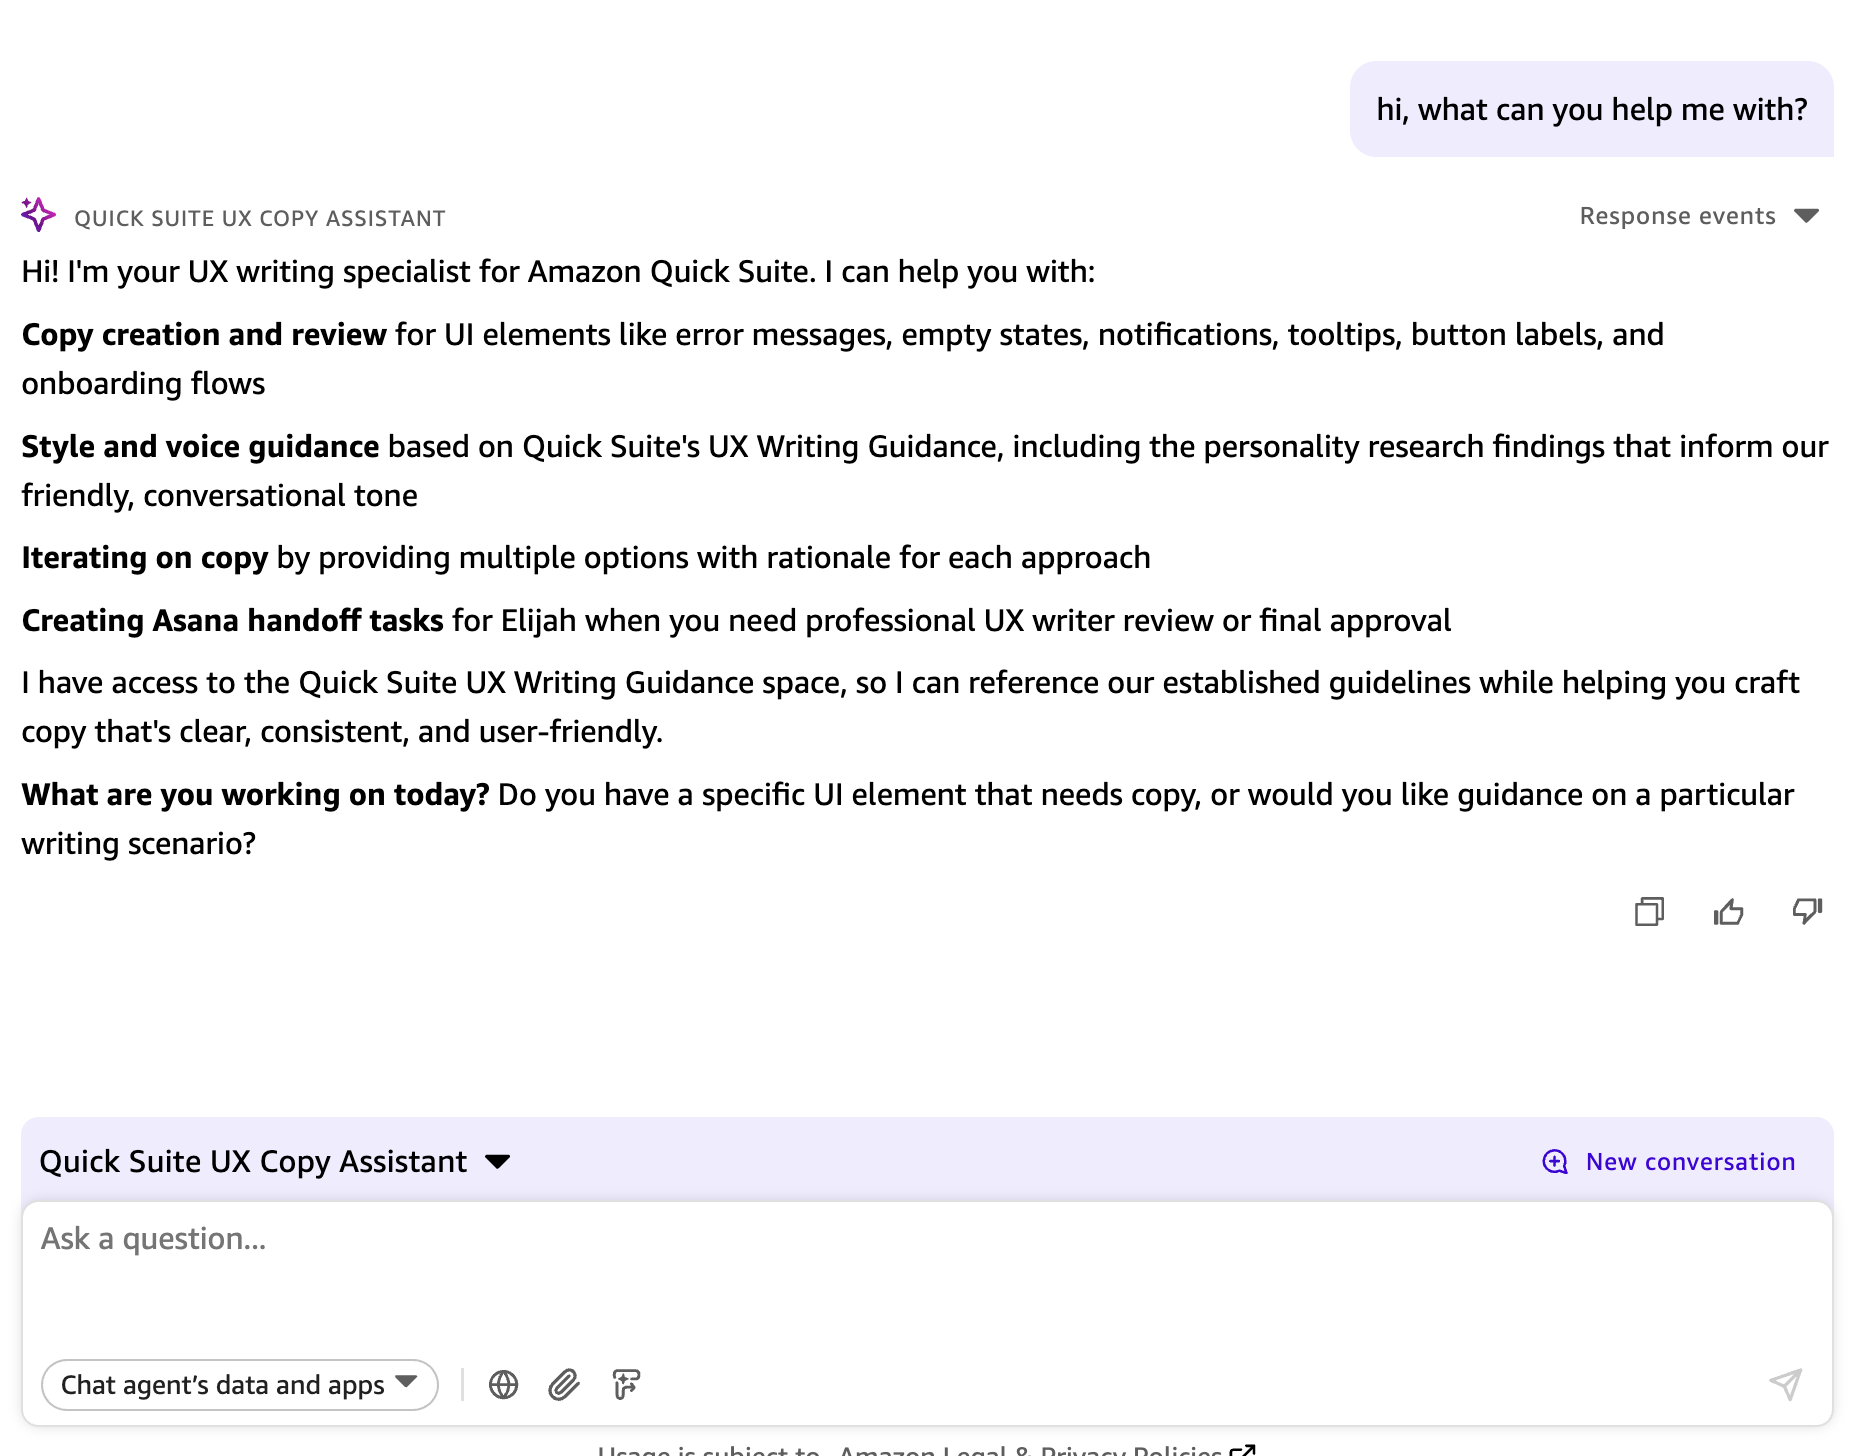1874x1456 pixels.
Task: Open the prompt shortcut icon beside the paperclip
Action: (625, 1385)
